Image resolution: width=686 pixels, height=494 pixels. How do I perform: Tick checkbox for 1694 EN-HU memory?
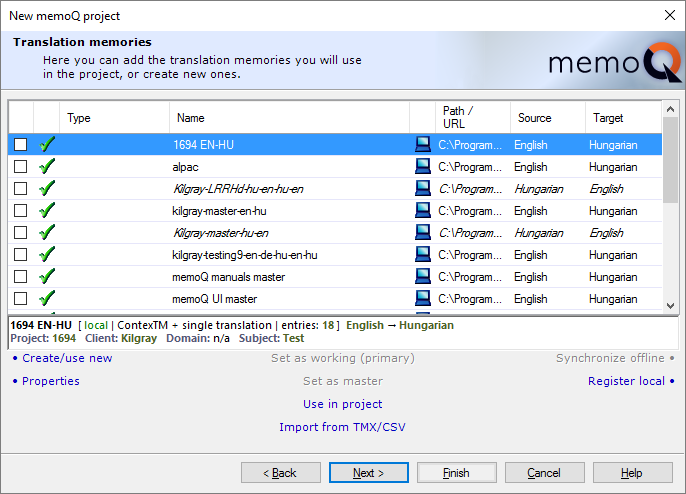(21, 144)
